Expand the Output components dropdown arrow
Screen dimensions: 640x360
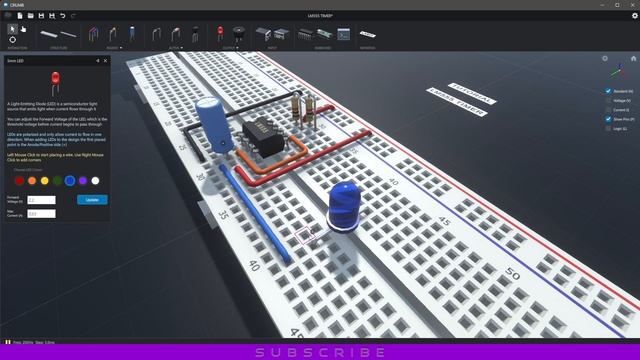(237, 48)
